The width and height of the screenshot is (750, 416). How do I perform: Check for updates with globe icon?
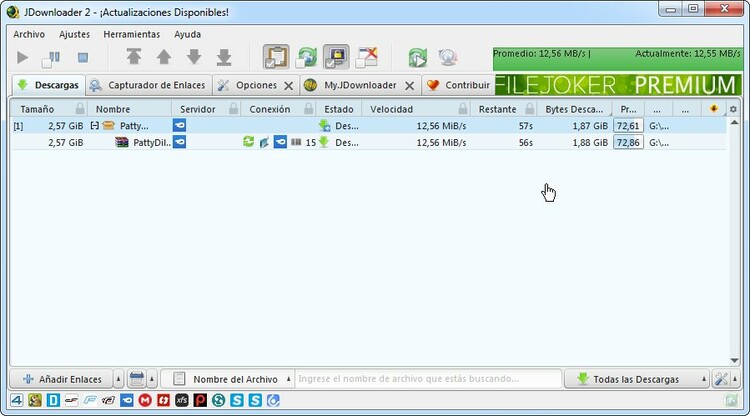click(447, 57)
